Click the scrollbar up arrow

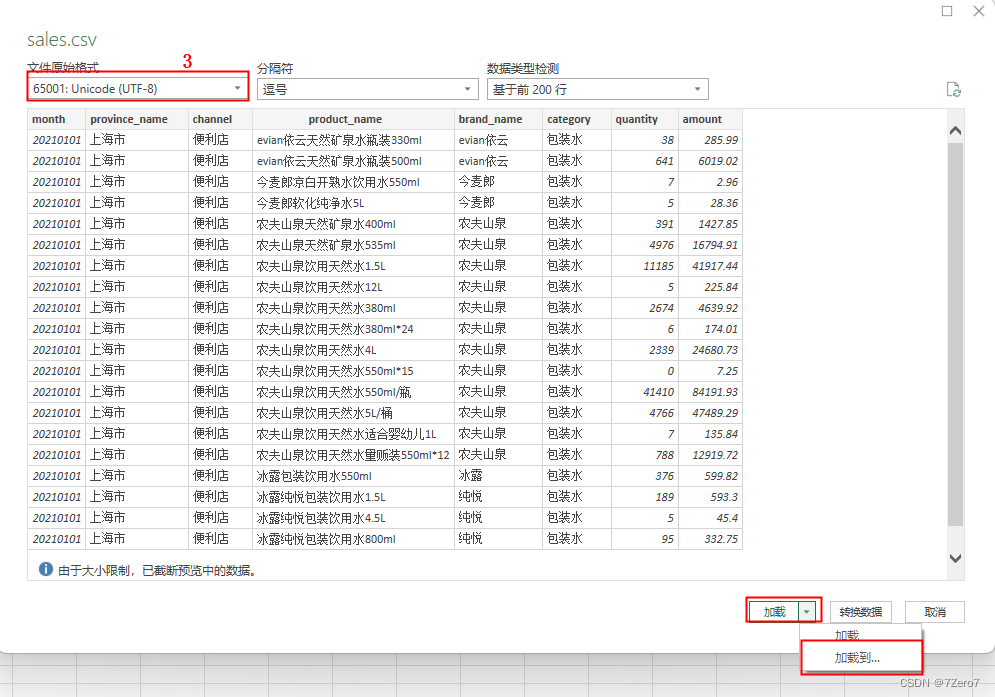coord(956,128)
